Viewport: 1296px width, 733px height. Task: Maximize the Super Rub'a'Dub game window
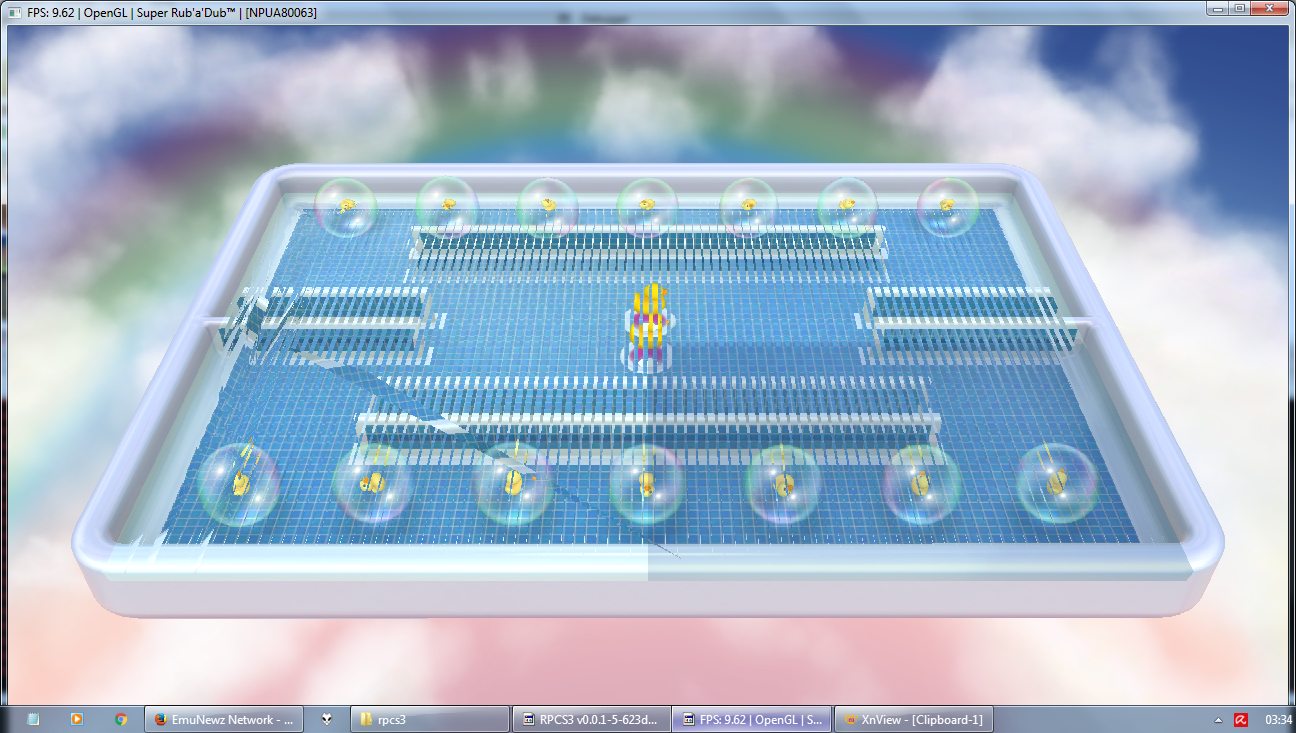coord(1239,8)
